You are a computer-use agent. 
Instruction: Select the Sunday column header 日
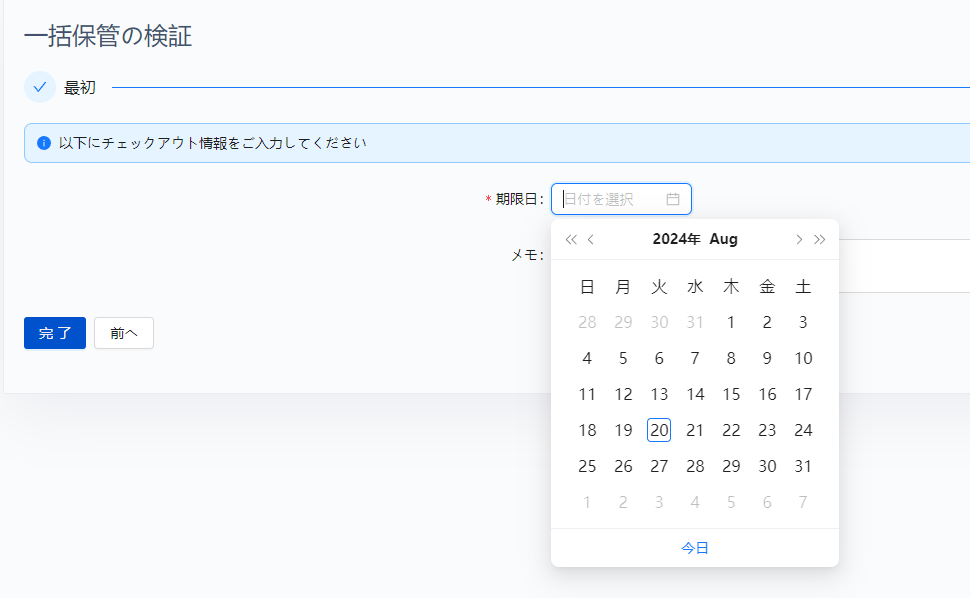587,286
